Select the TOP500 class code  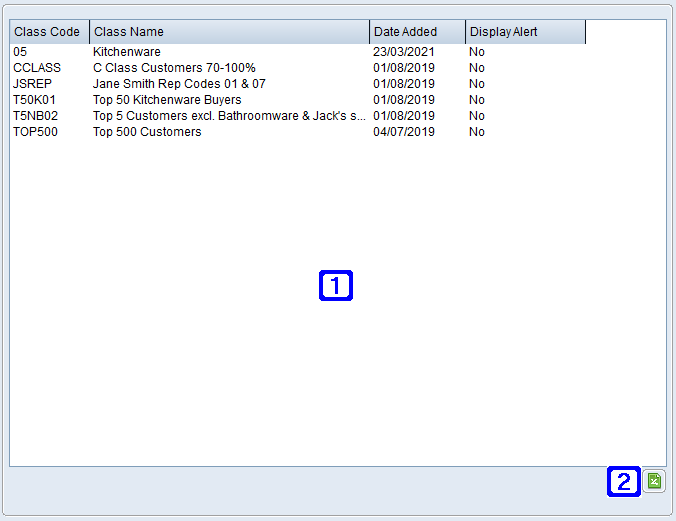pyautogui.click(x=35, y=132)
